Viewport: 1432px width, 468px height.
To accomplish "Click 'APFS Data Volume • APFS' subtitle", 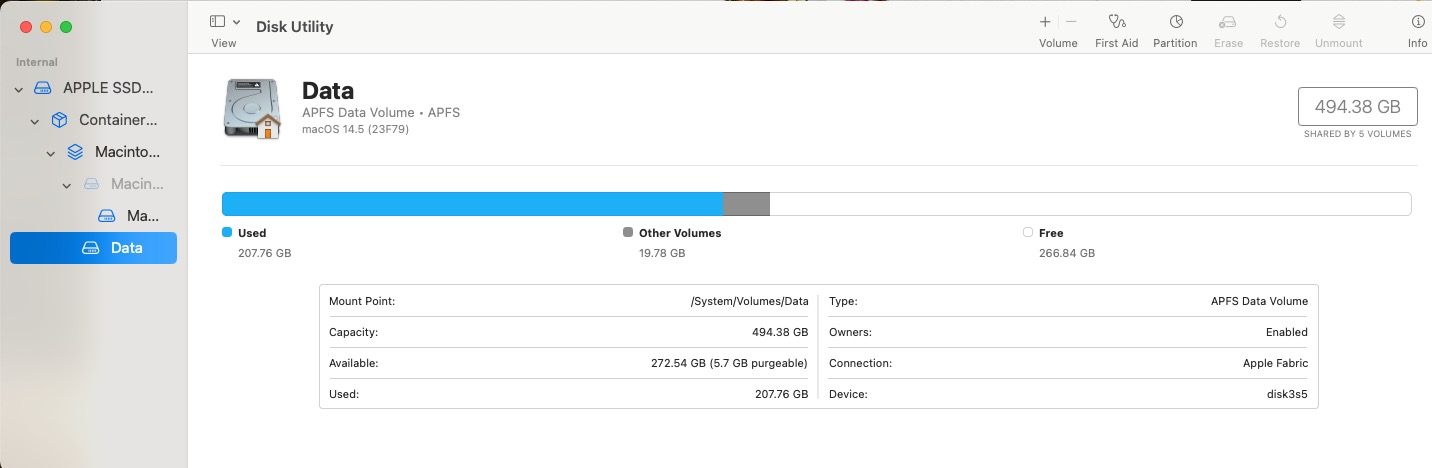I will [381, 113].
